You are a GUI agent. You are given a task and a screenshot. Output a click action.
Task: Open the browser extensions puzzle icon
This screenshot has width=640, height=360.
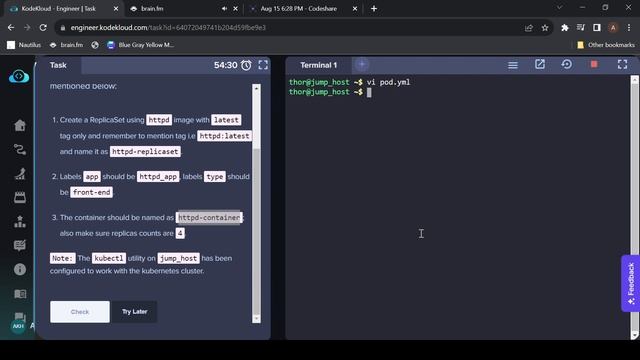565,28
